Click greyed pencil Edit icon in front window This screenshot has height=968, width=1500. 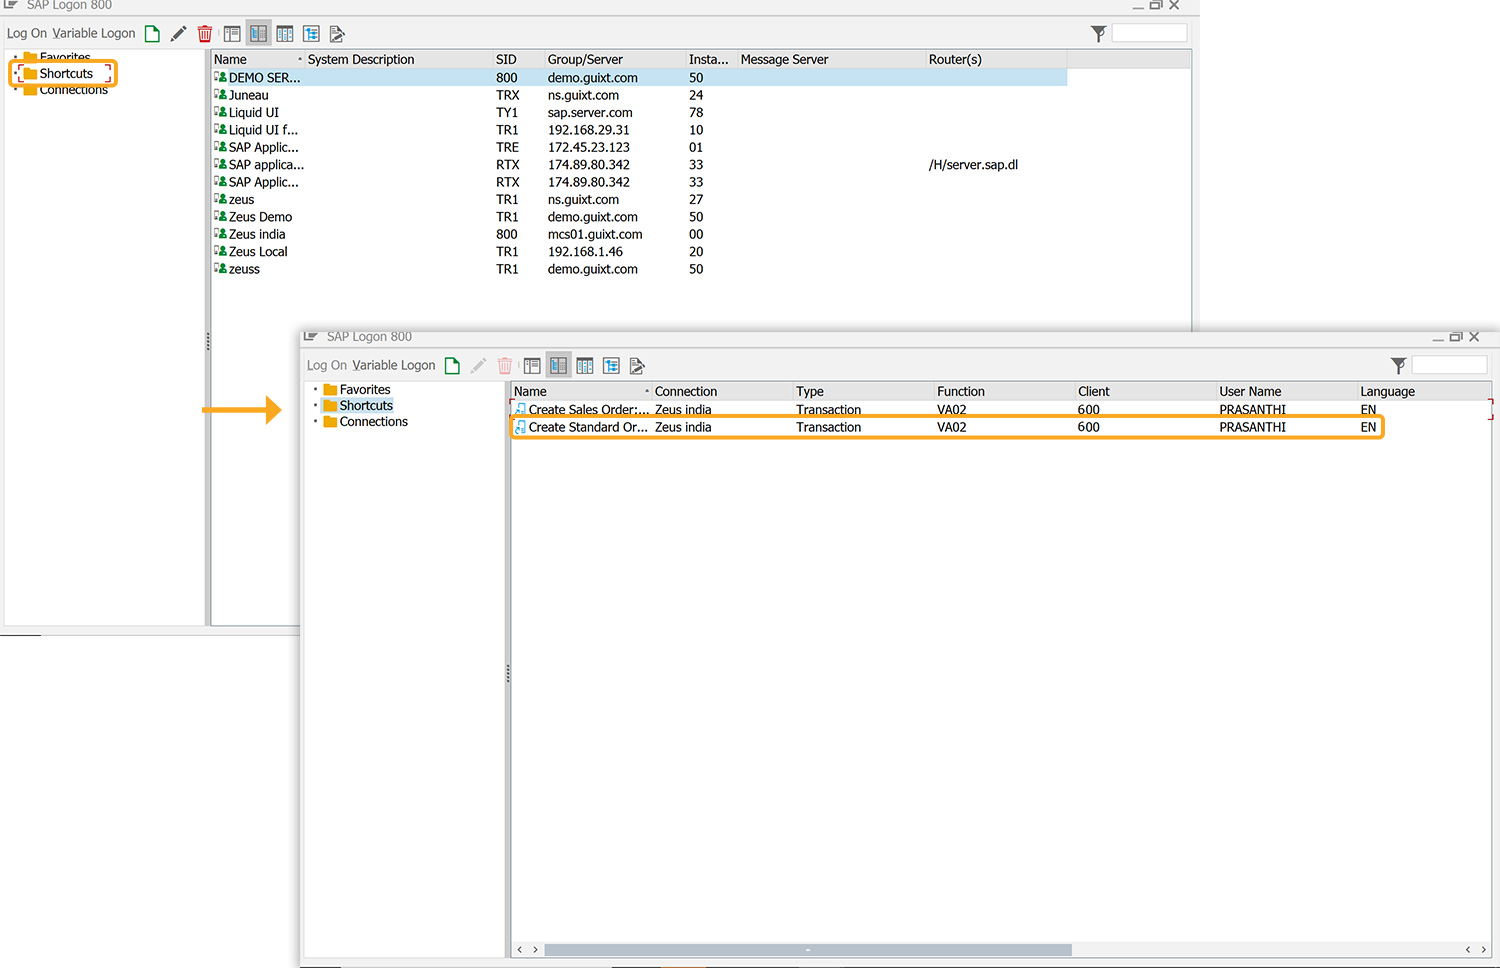click(x=478, y=366)
